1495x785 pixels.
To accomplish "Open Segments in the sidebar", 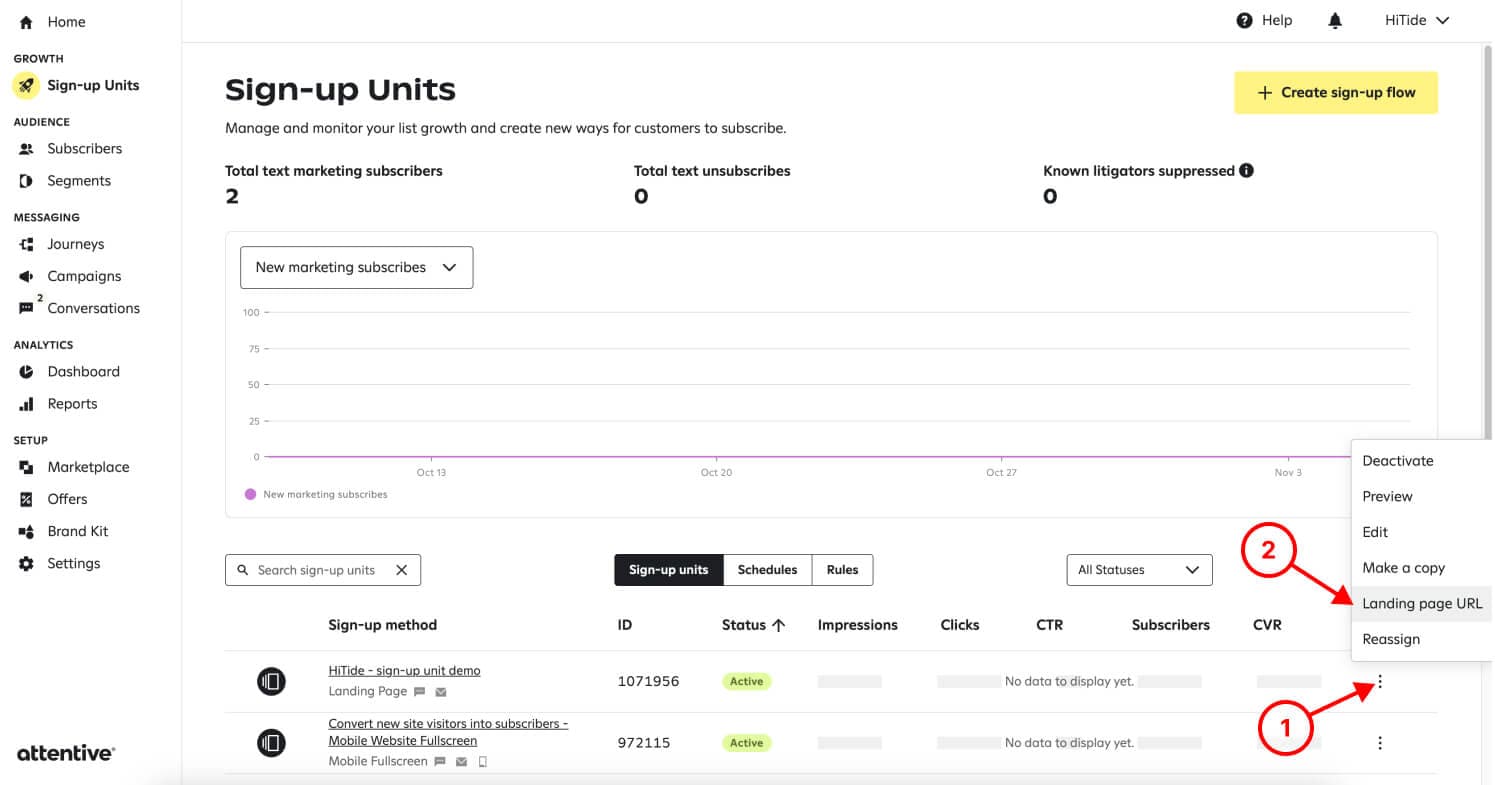I will [65, 180].
